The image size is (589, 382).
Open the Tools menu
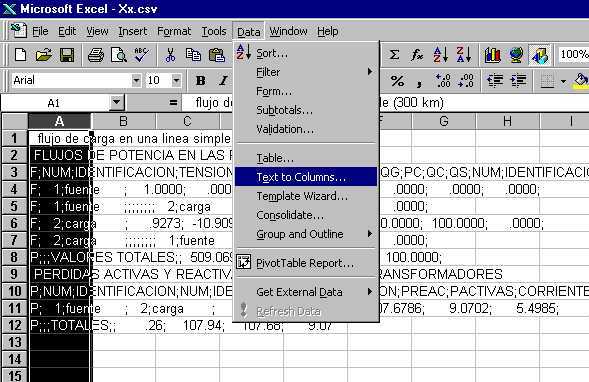(214, 31)
